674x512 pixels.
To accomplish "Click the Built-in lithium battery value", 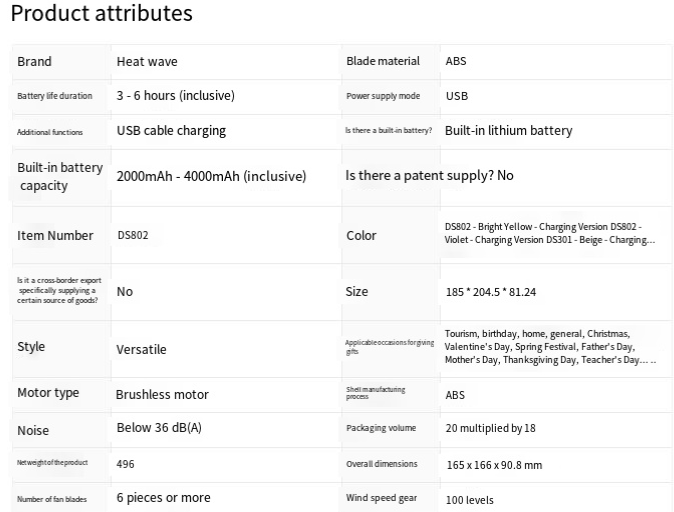I will click(x=509, y=130).
